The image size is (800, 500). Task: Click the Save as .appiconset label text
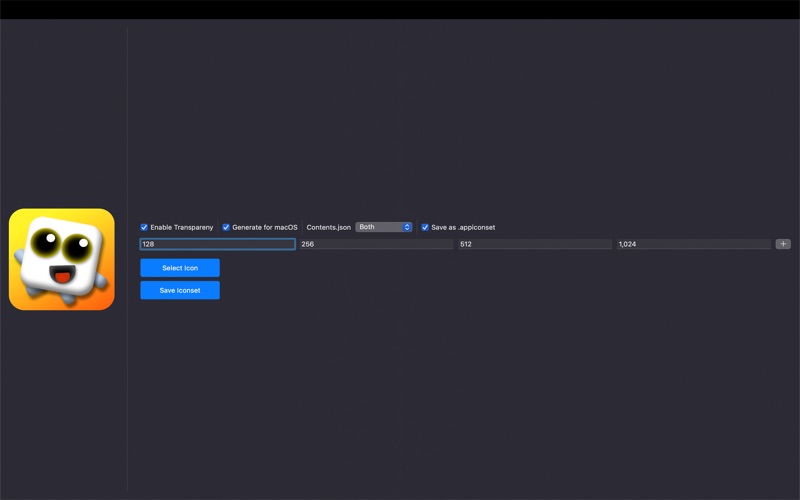pos(463,227)
